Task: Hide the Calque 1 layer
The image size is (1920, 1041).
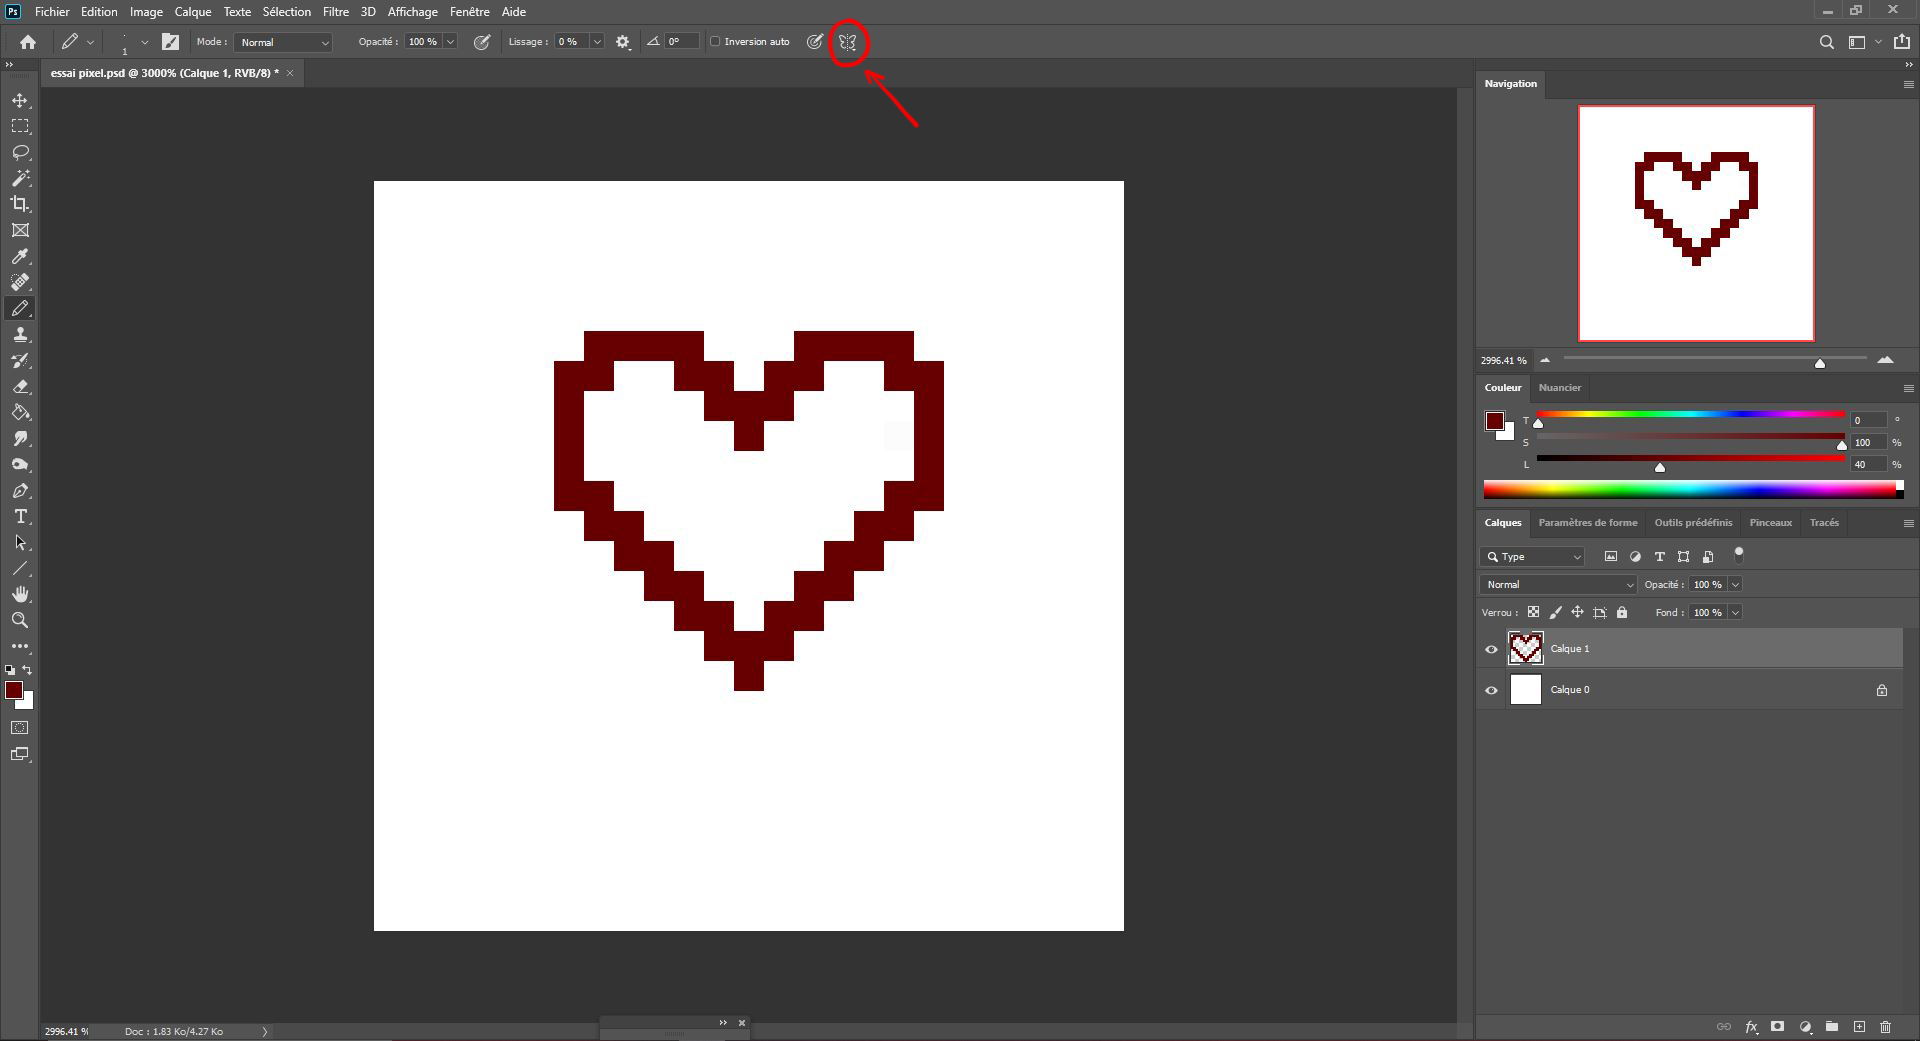Action: click(x=1491, y=648)
